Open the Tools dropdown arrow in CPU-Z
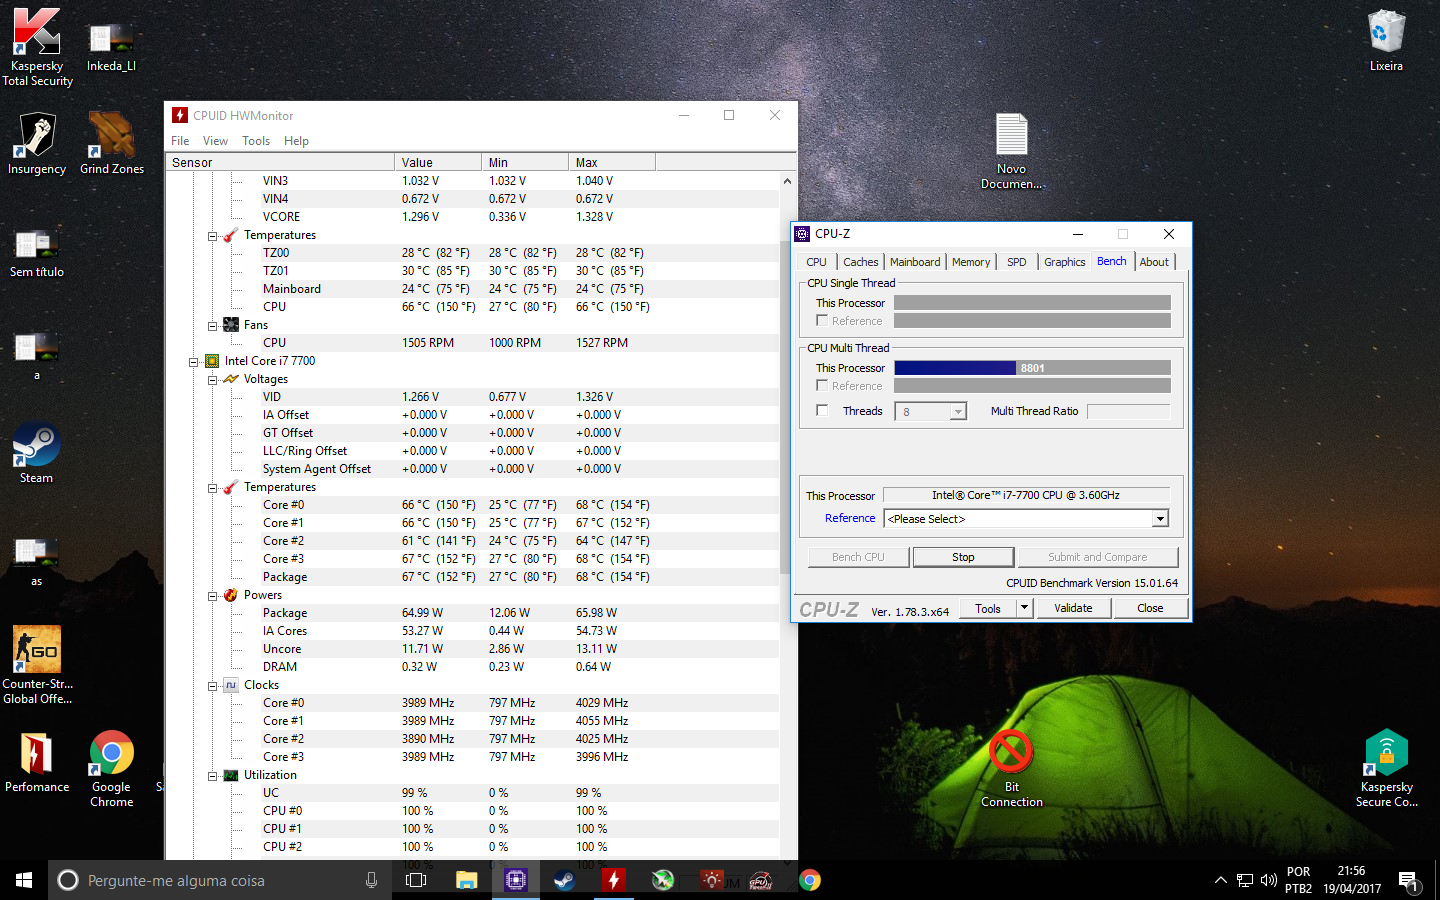Image resolution: width=1440 pixels, height=900 pixels. (1024, 608)
